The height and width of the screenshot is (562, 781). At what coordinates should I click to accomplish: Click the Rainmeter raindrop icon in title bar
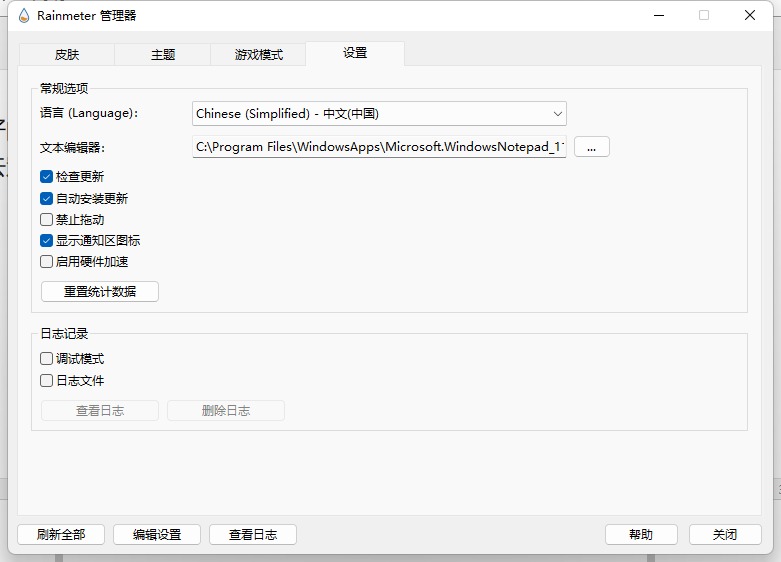click(24, 15)
